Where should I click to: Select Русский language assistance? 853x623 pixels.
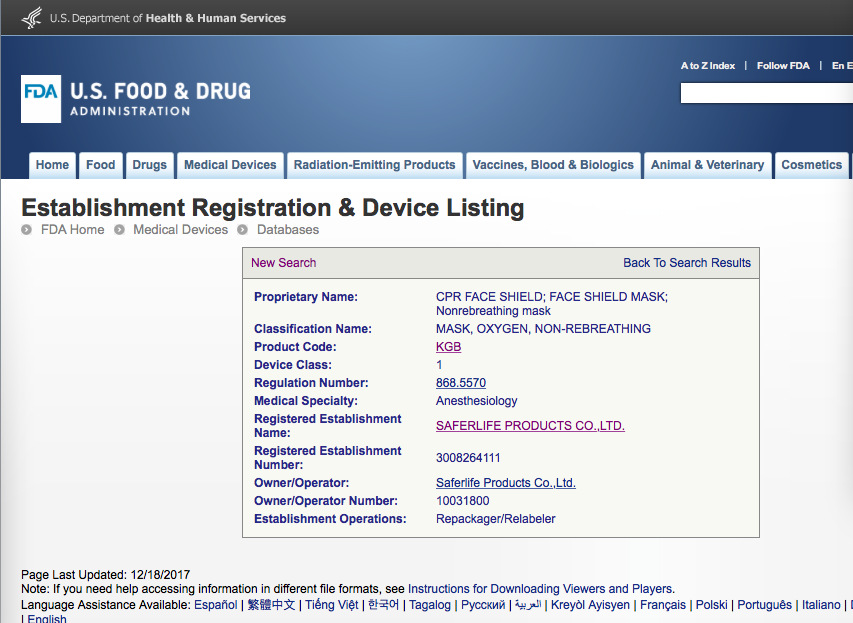[483, 605]
